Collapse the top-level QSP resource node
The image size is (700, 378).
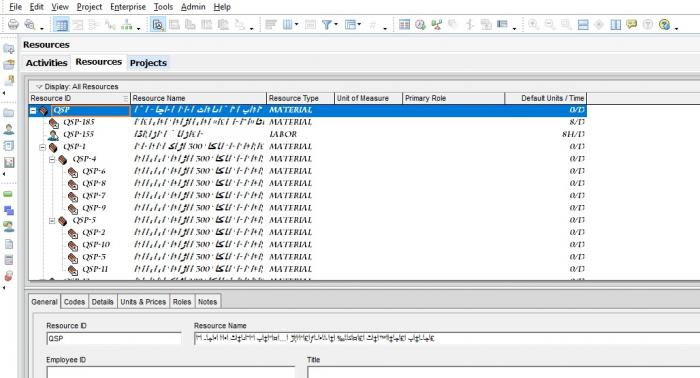click(x=33, y=110)
